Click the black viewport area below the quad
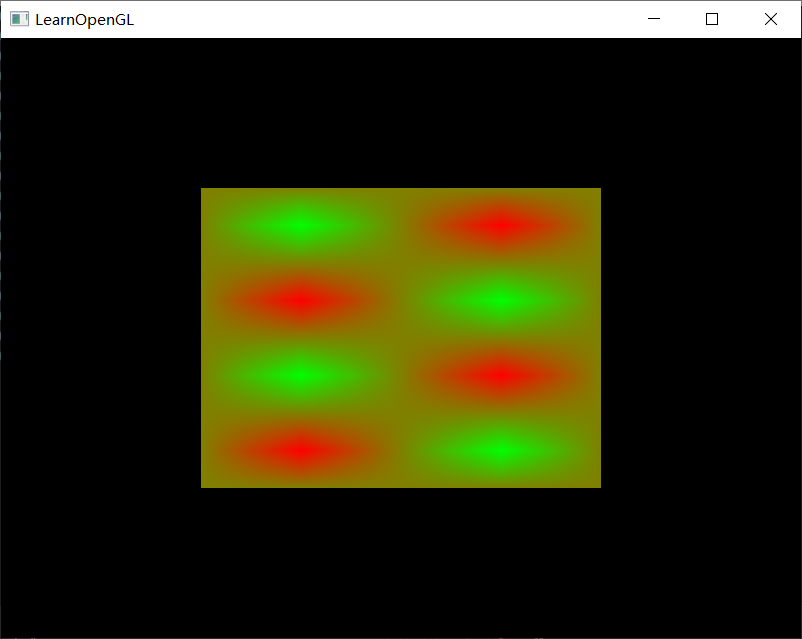The height and width of the screenshot is (639, 802). [x=400, y=560]
